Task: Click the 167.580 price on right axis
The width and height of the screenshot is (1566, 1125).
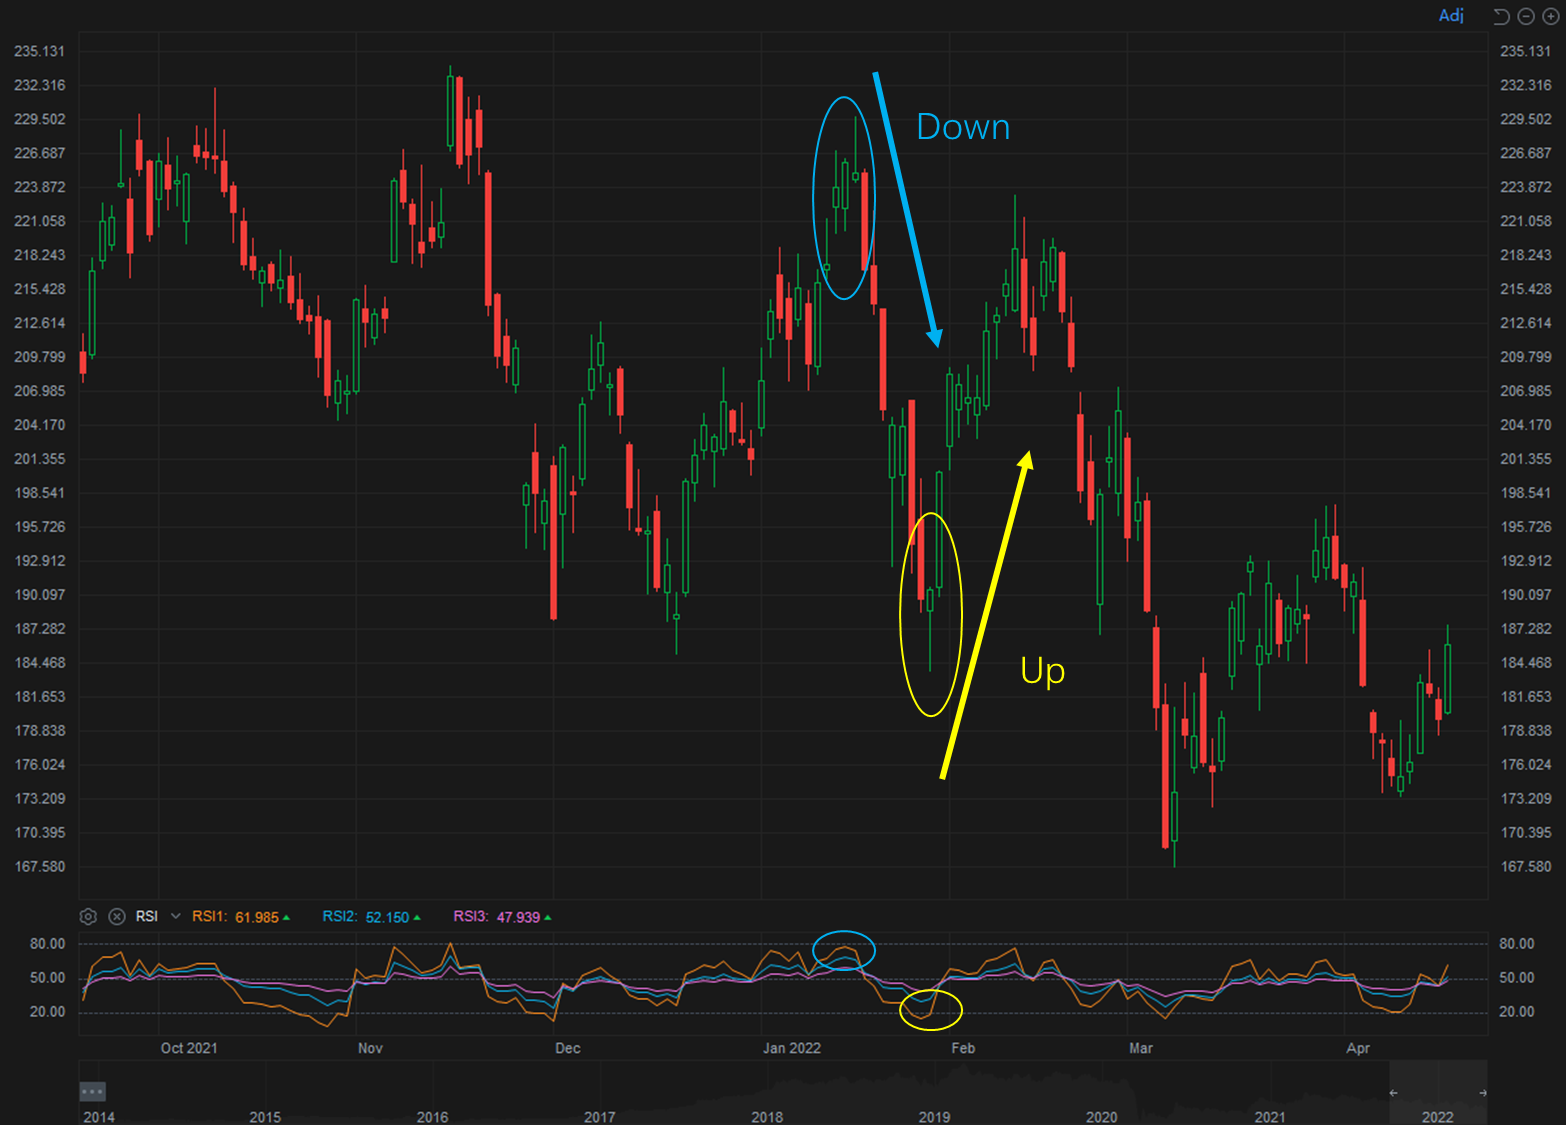Action: pos(1526,866)
